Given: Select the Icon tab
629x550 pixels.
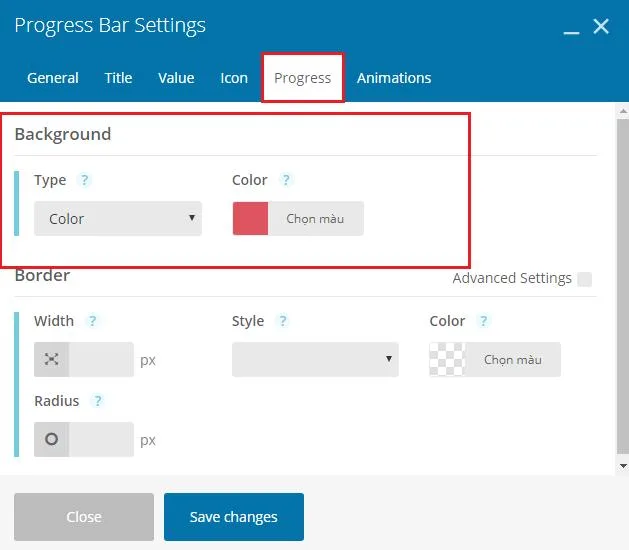Looking at the screenshot, I should tap(234, 78).
